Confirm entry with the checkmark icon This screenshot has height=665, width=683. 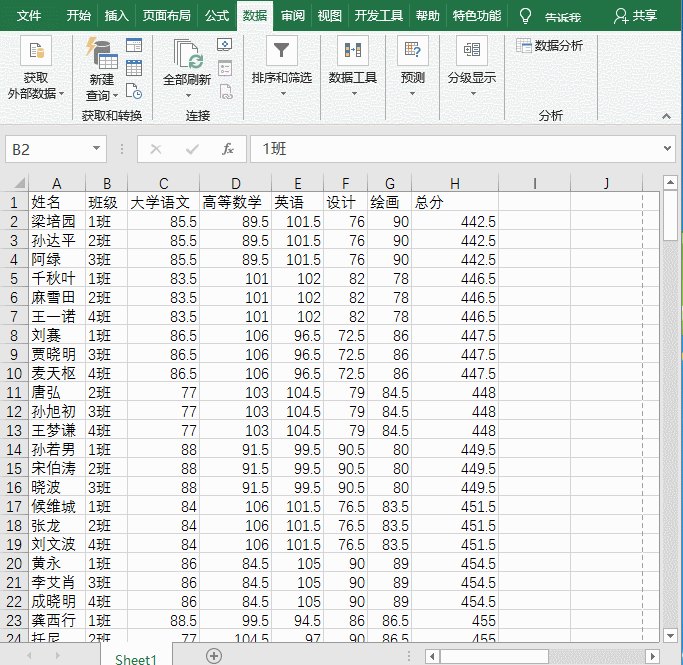tap(192, 149)
